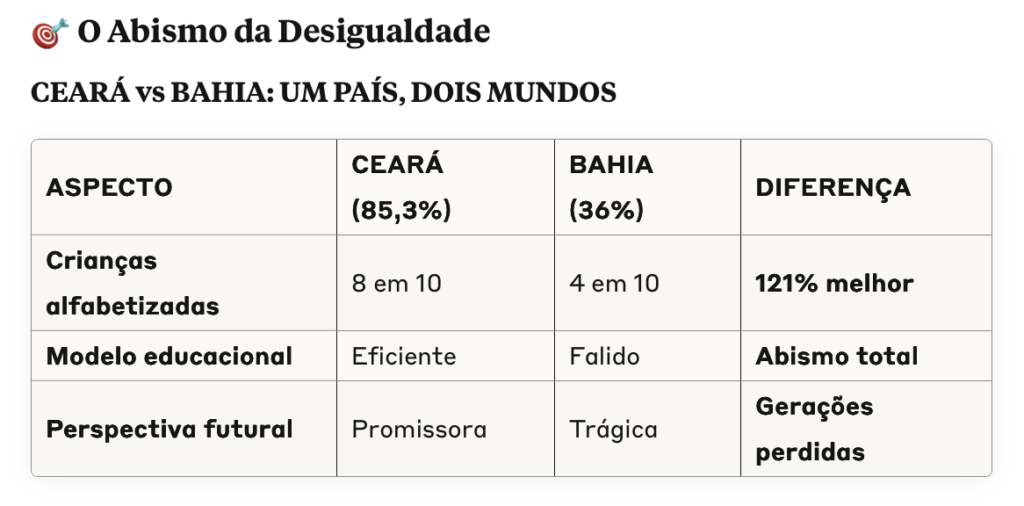The width and height of the screenshot is (1024, 506).
Task: Click the Trágica cell
Action: (x=613, y=430)
